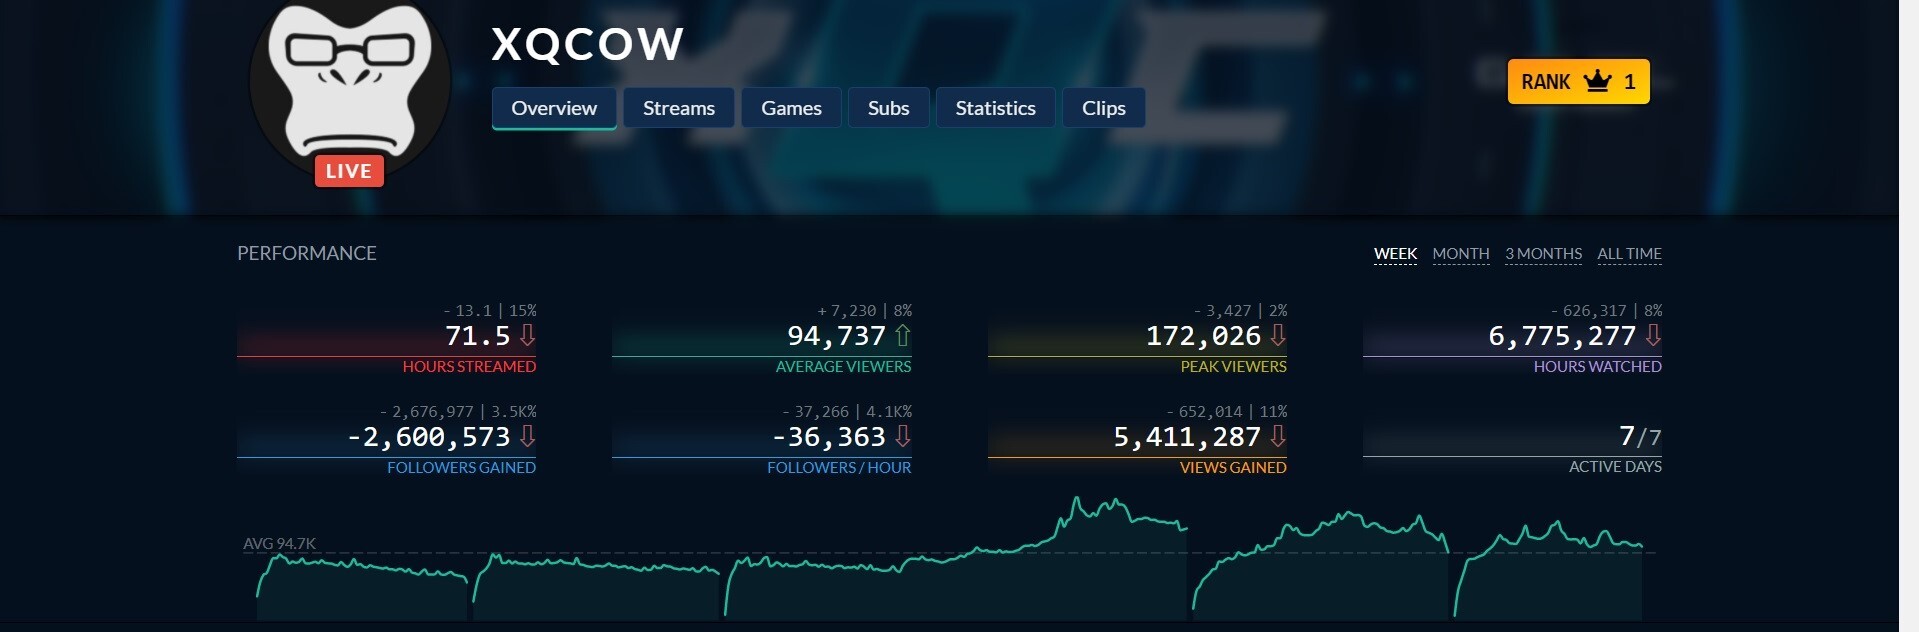This screenshot has height=632, width=1919.
Task: Click the down arrow beside 5,411,287 views gained
Action: pyautogui.click(x=1278, y=437)
